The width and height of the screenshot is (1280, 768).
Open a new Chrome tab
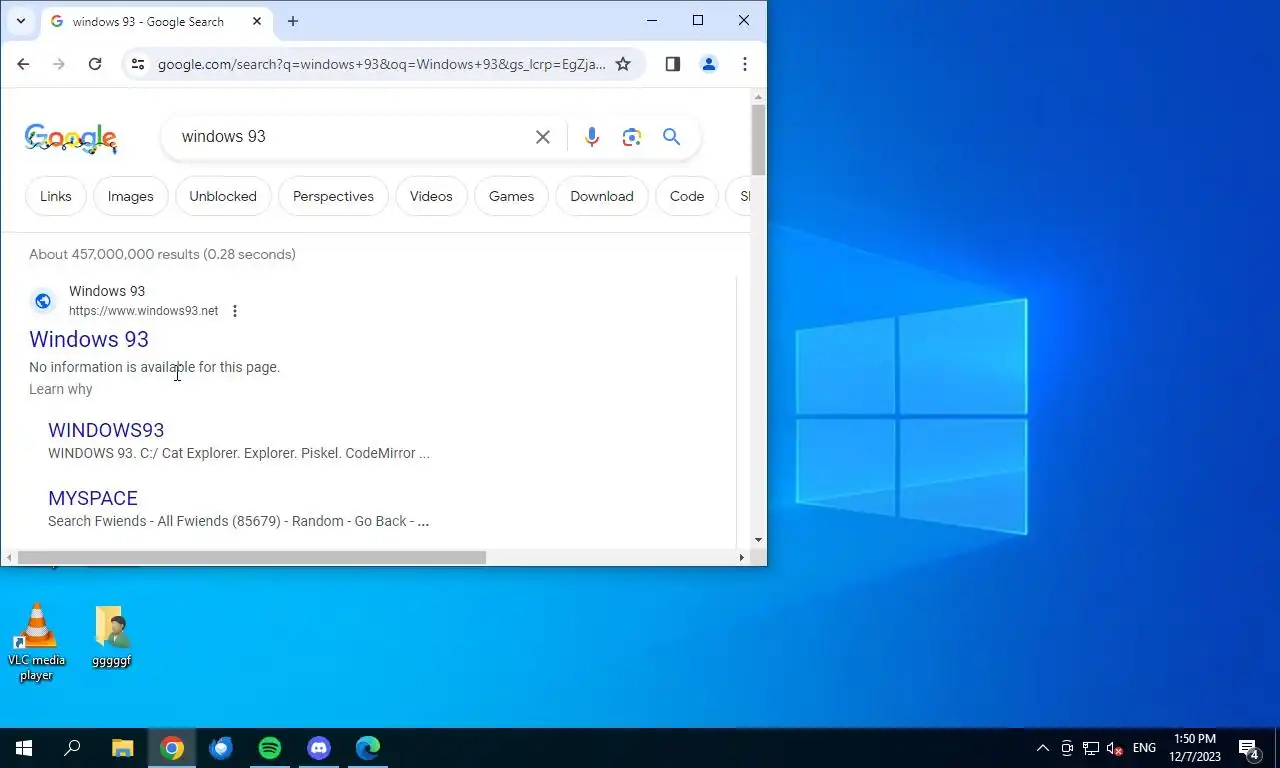(293, 21)
